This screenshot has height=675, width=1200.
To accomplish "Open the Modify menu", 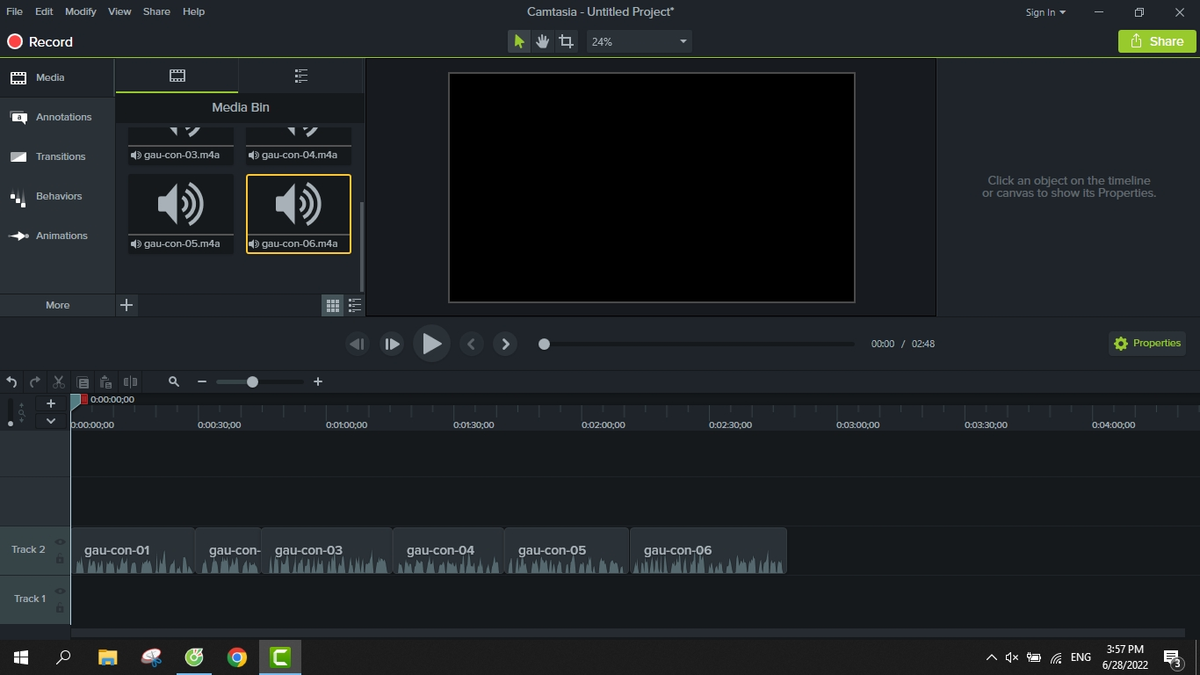I will tap(81, 12).
